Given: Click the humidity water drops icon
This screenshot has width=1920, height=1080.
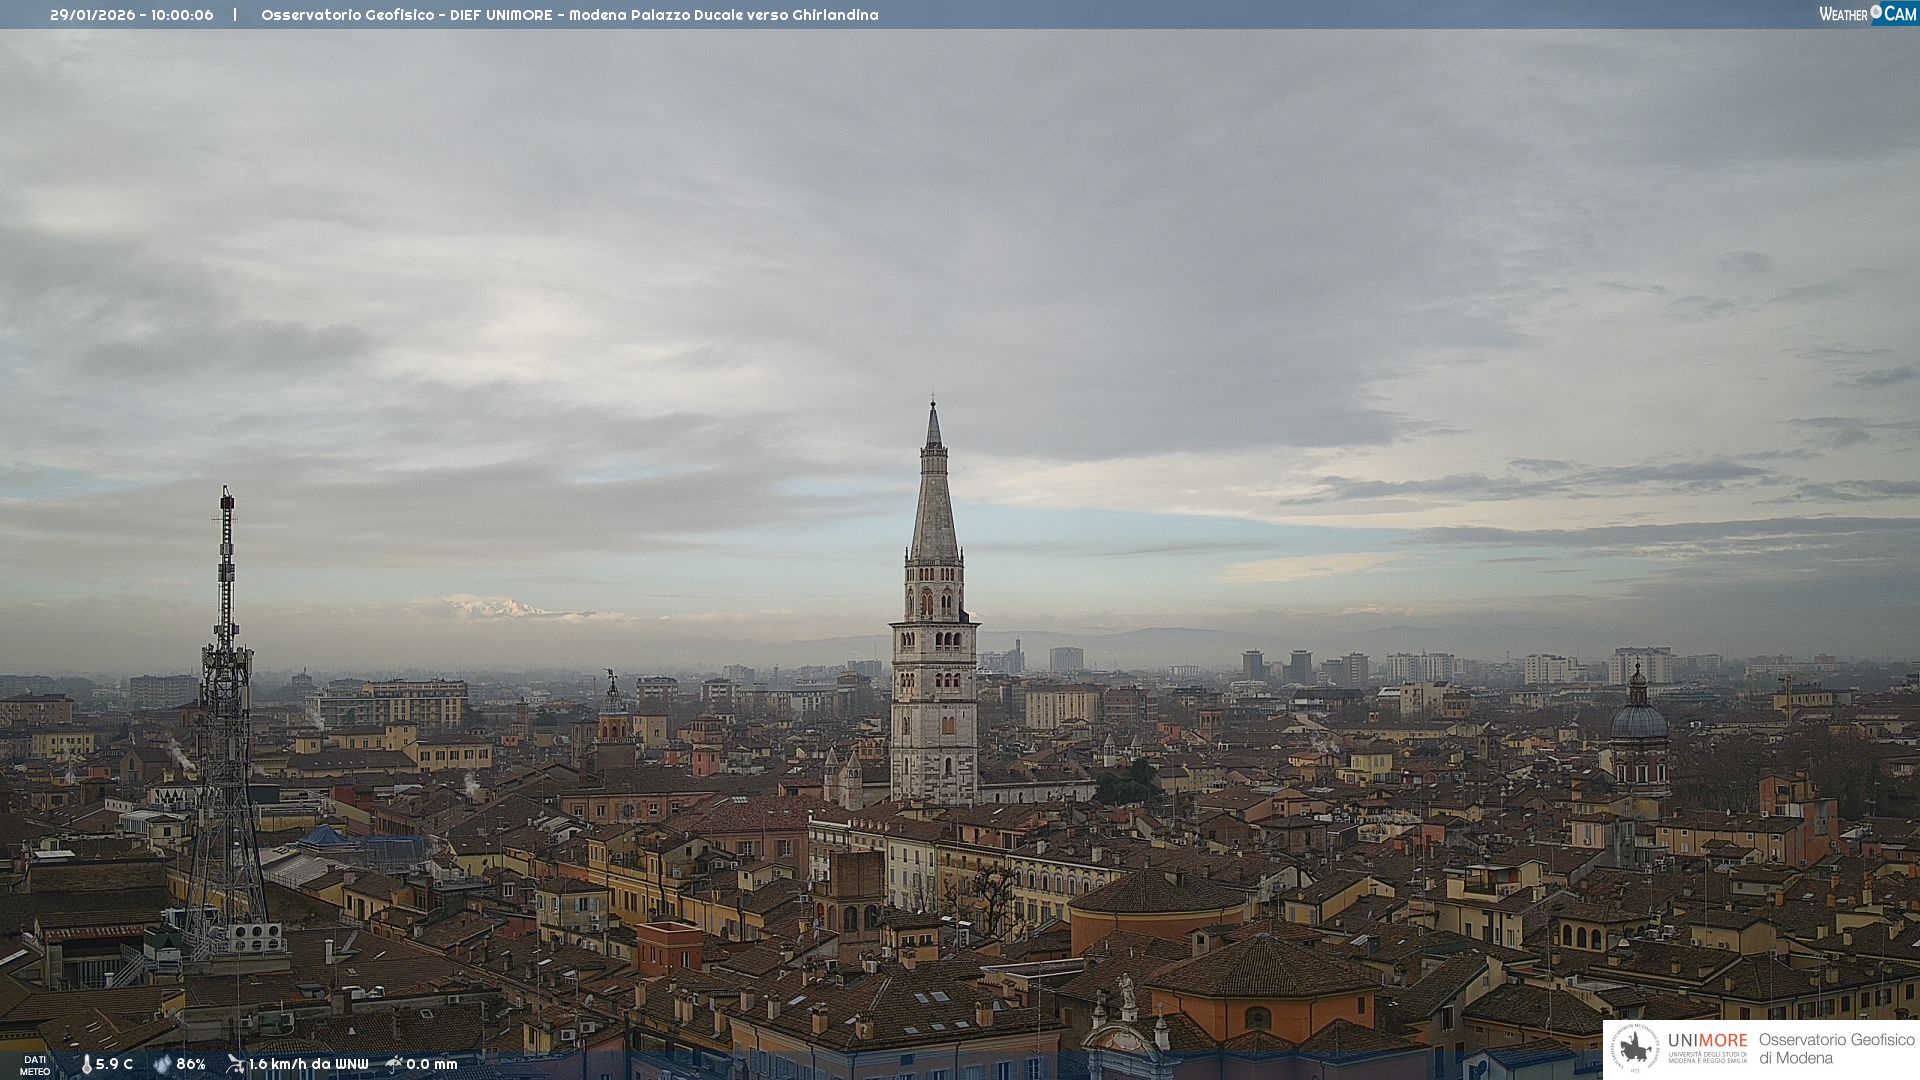Looking at the screenshot, I should [162, 1064].
